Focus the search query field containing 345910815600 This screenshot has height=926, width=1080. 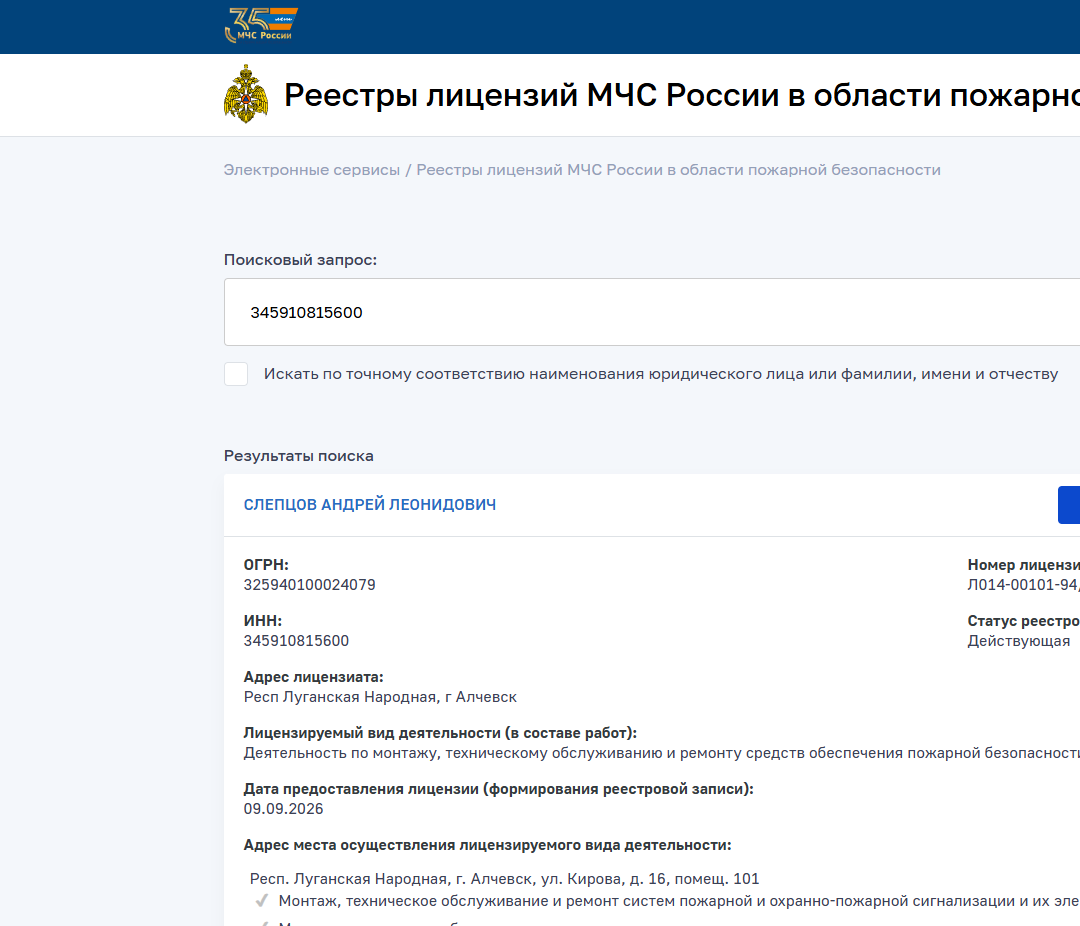(652, 312)
